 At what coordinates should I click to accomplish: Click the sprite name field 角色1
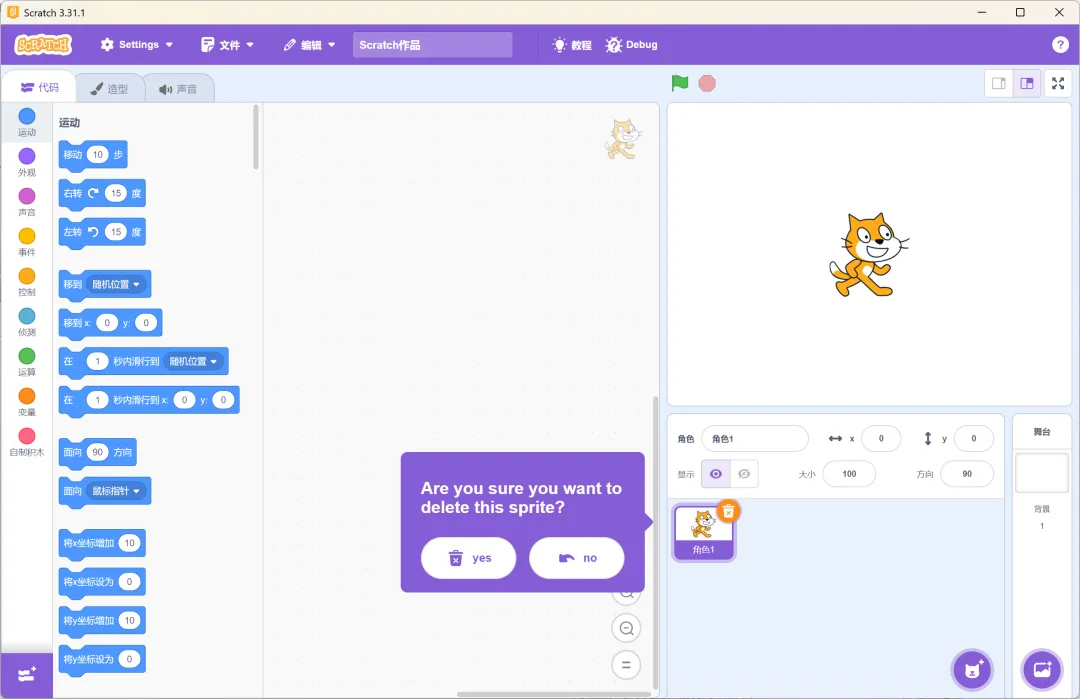point(755,439)
